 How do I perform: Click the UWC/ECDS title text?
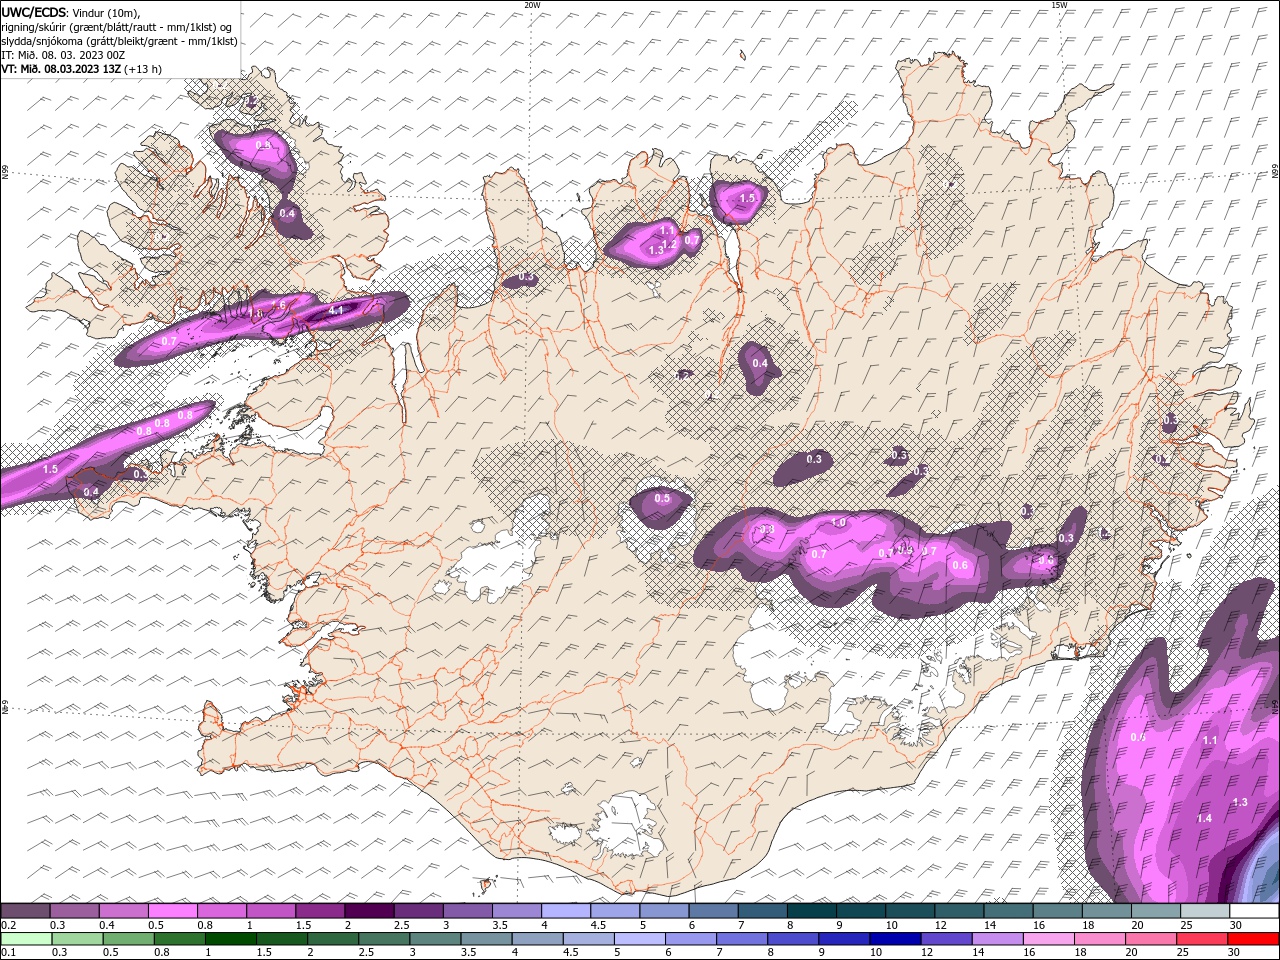pyautogui.click(x=34, y=12)
